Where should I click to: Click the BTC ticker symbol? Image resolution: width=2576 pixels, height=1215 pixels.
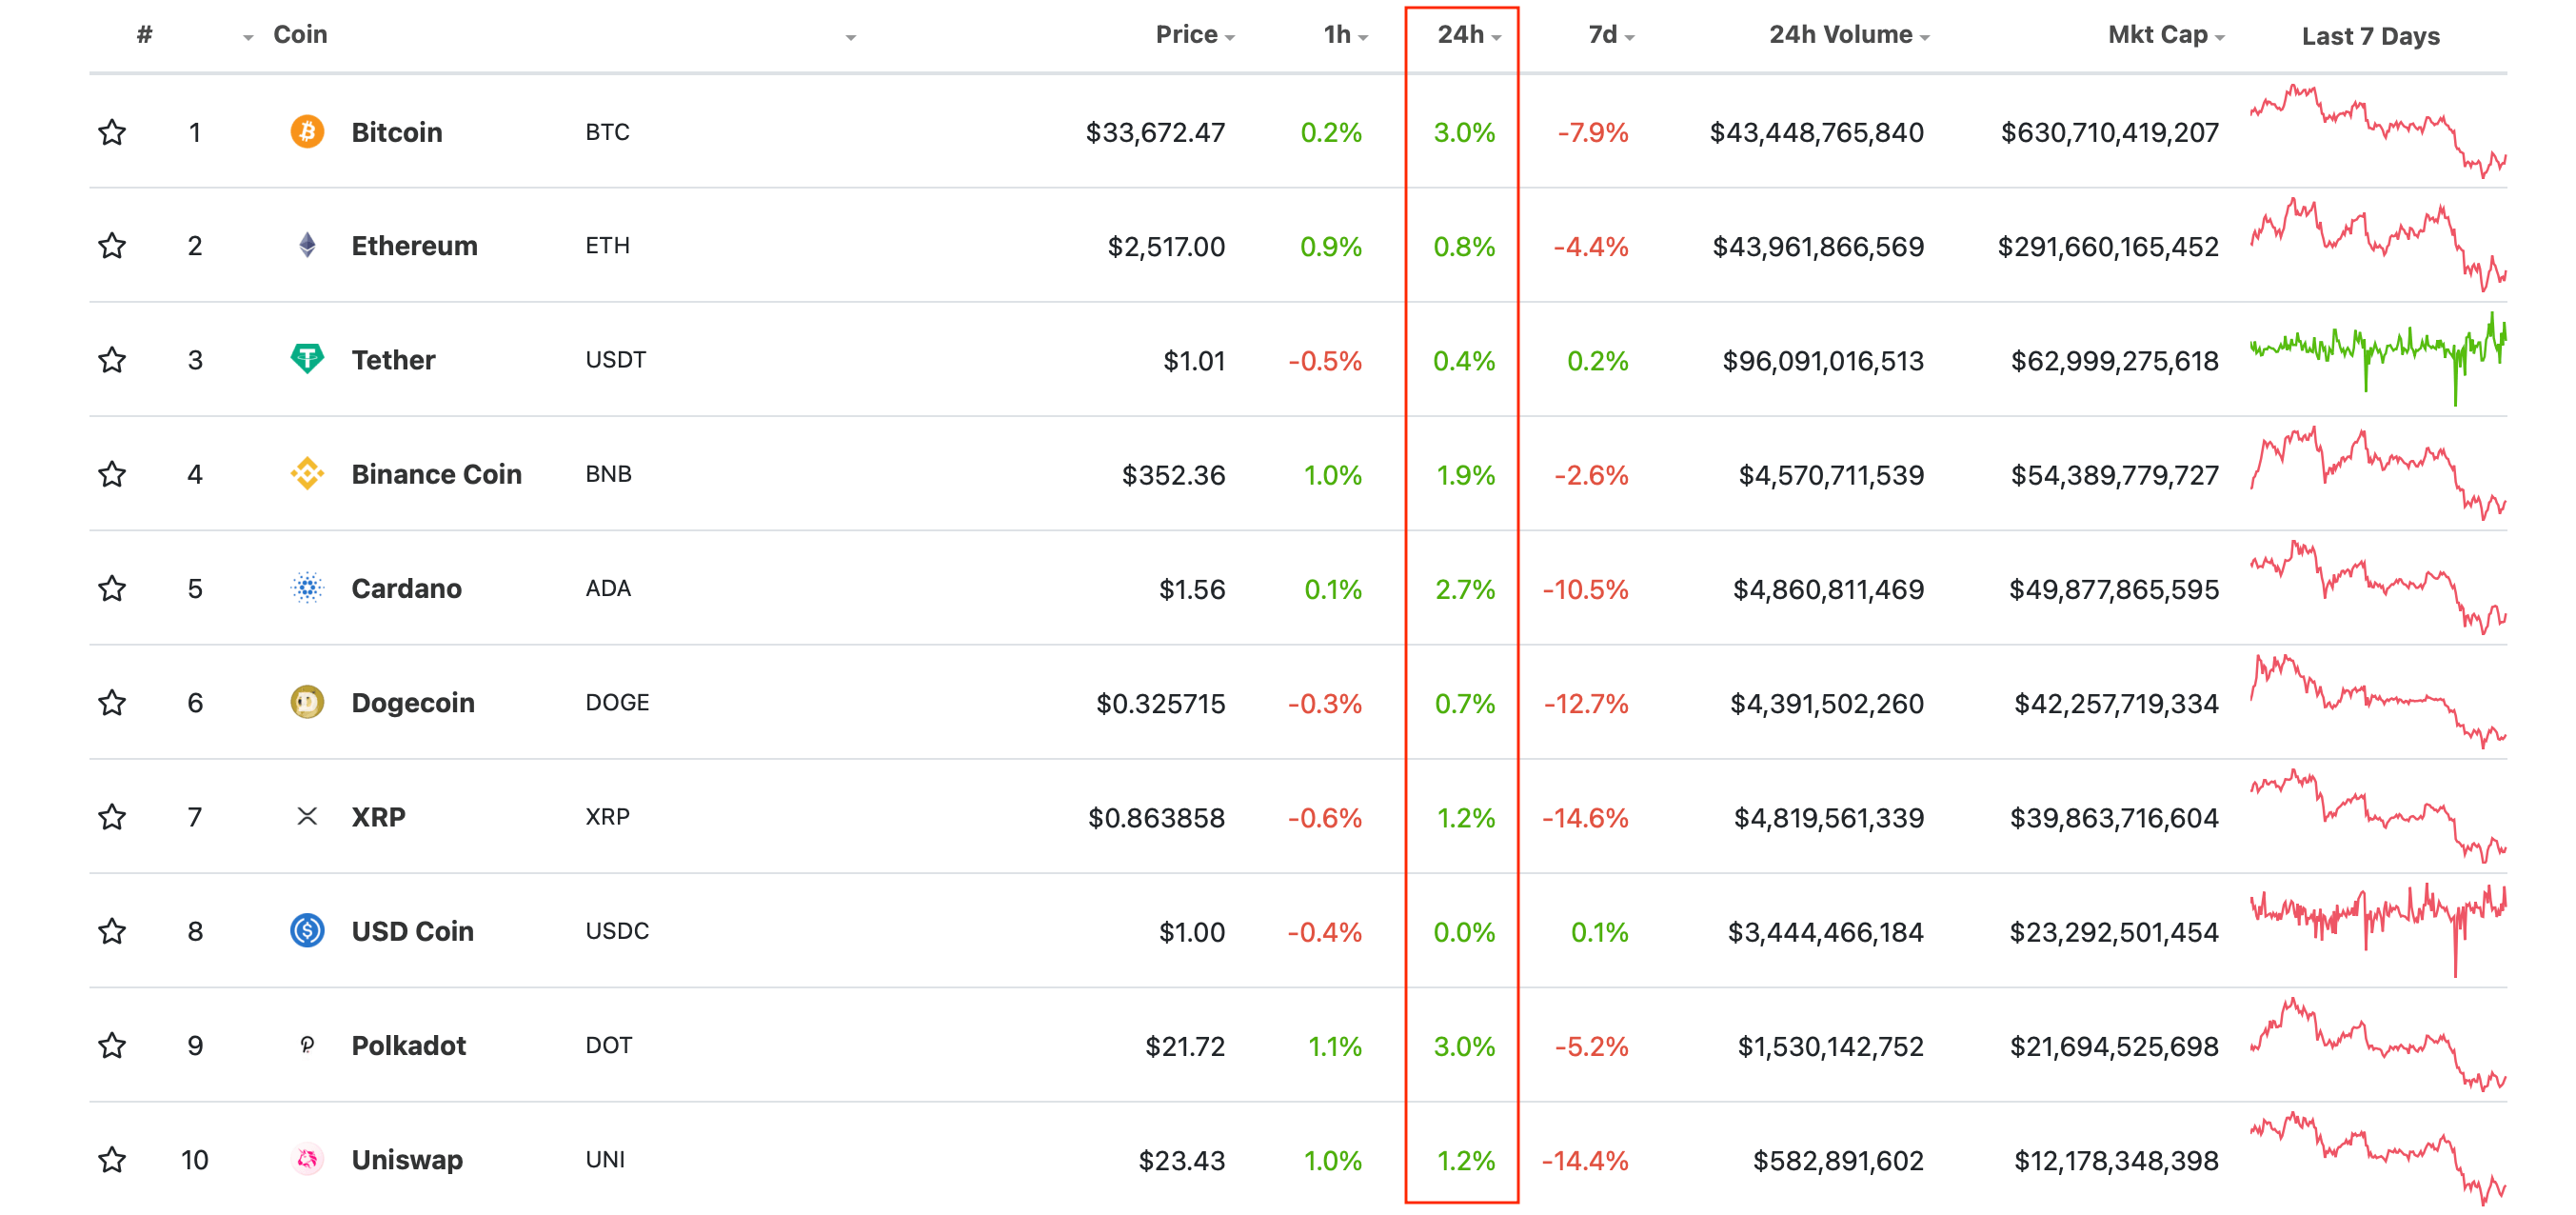click(608, 132)
